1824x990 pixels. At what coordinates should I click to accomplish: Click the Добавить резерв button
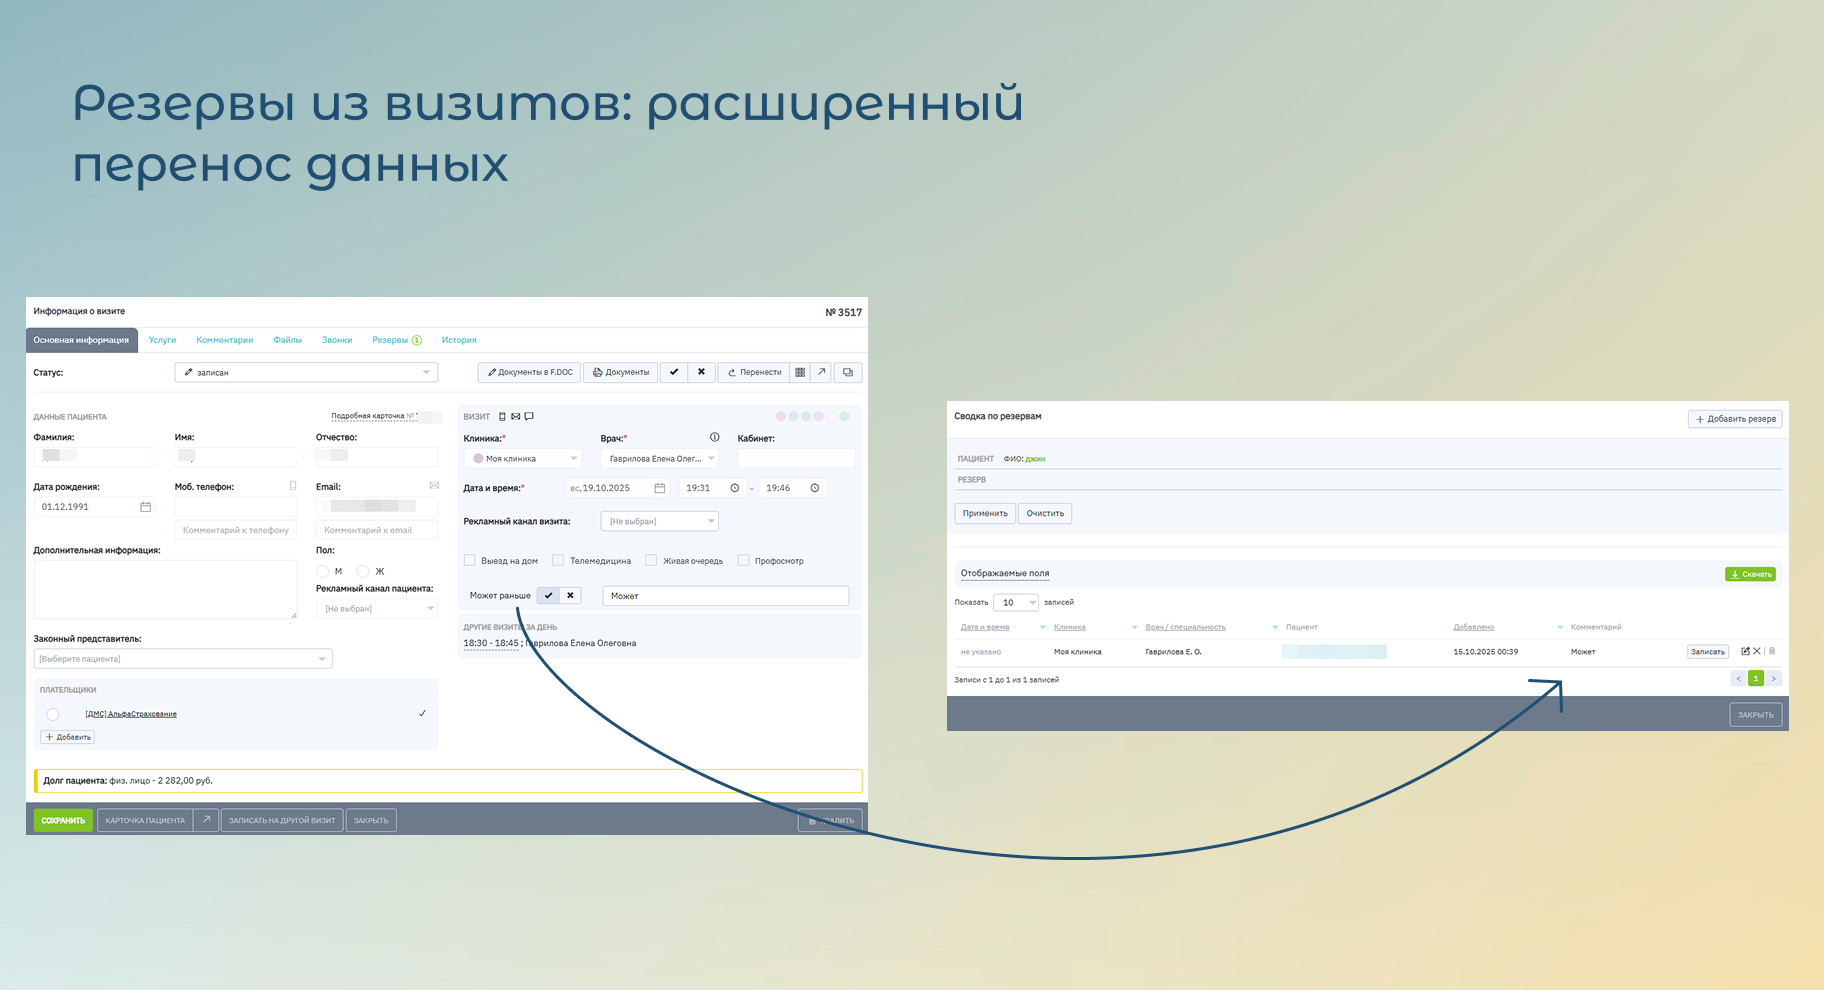(x=1735, y=419)
